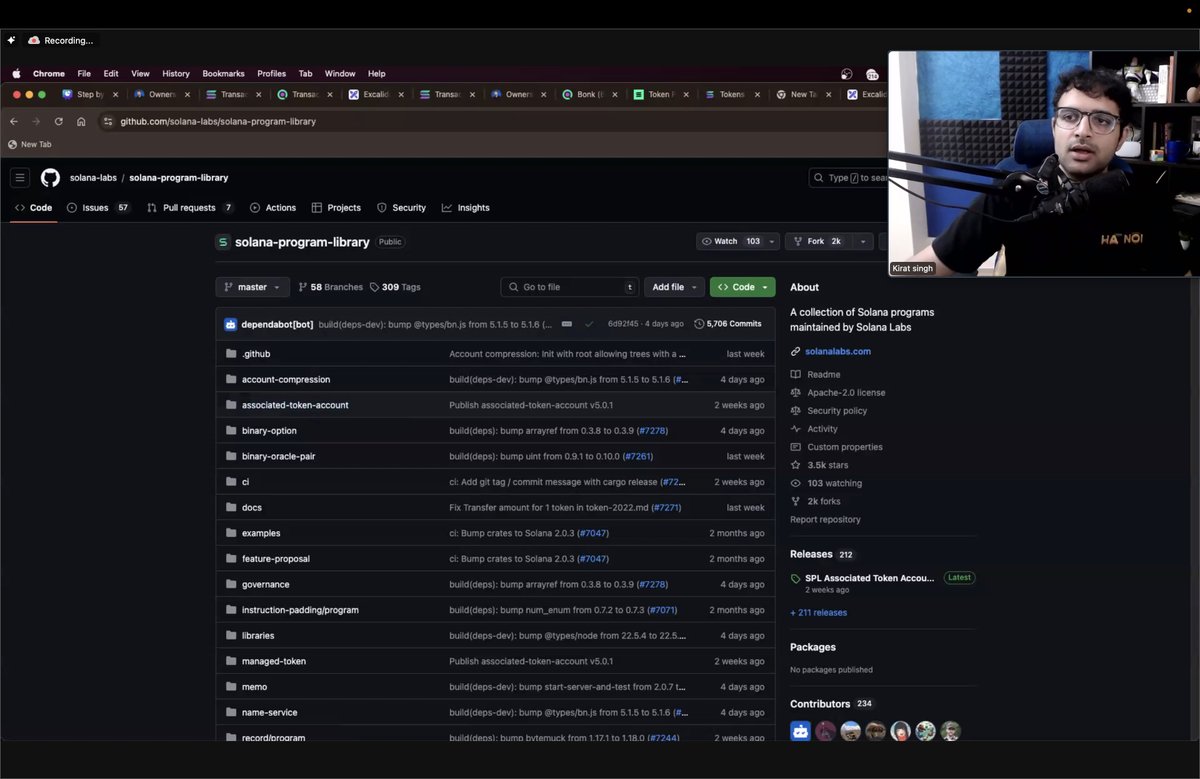The height and width of the screenshot is (779, 1200).
Task: Click the browser address bar URL
Action: (218, 121)
